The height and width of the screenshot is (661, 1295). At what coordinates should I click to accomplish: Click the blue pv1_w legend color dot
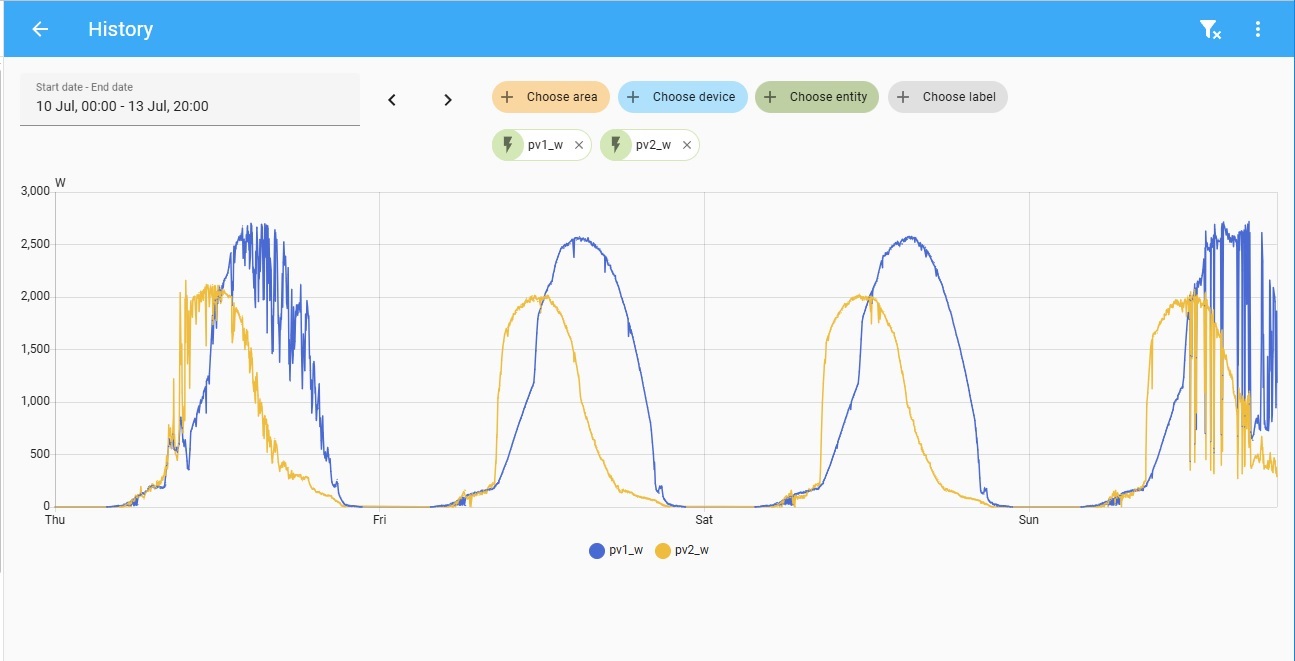point(597,550)
